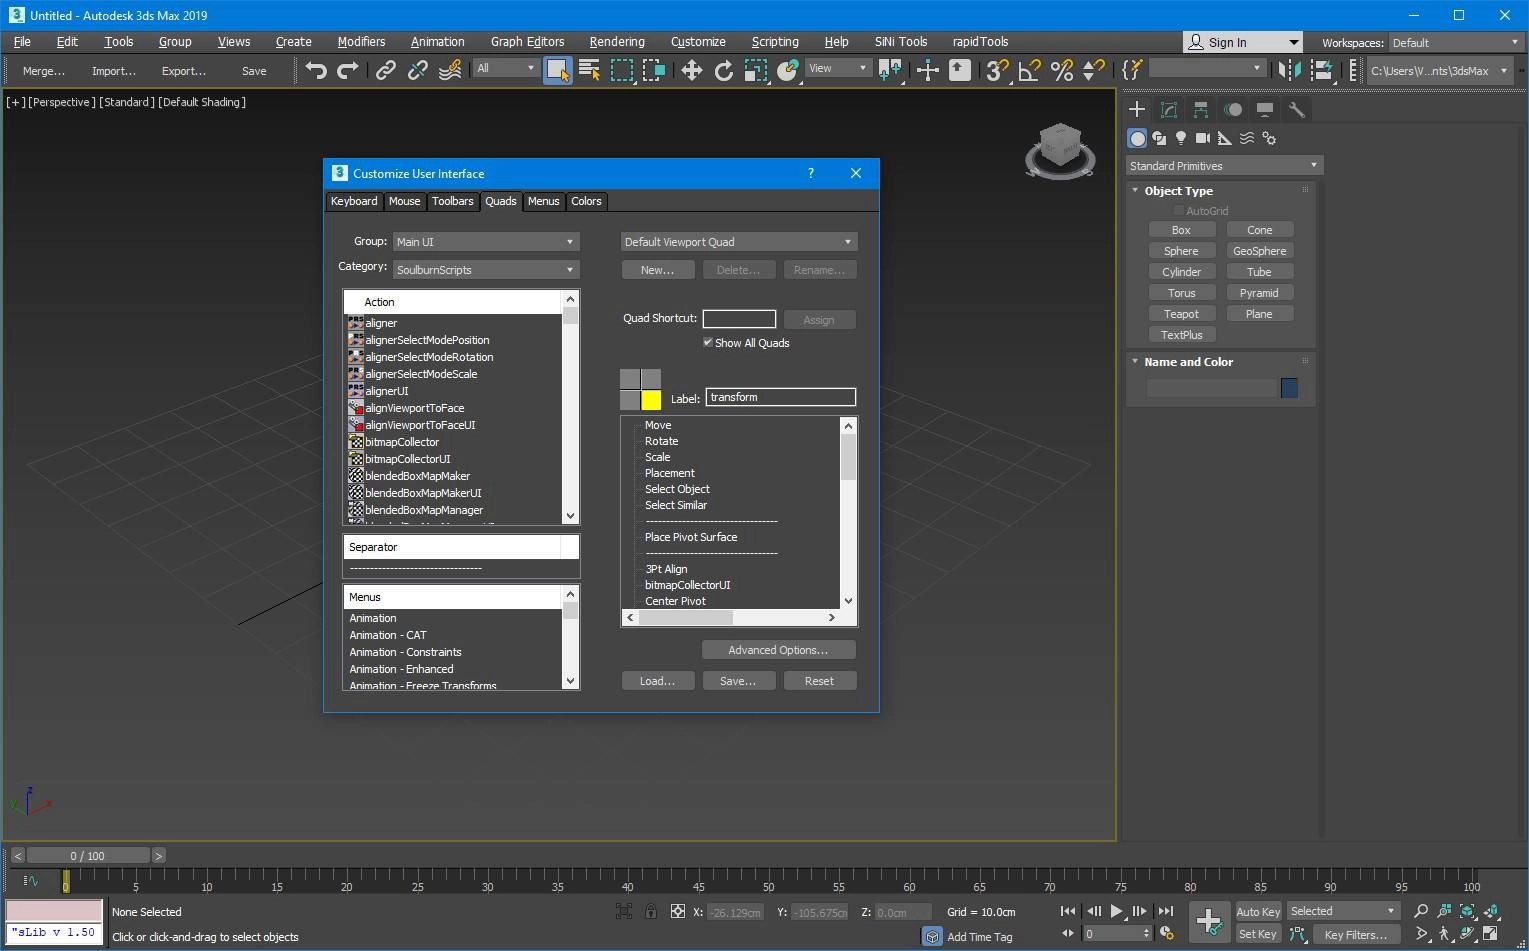Screen dimensions: 1529x951
Task: Activate the Select and Link tool
Action: coord(385,70)
